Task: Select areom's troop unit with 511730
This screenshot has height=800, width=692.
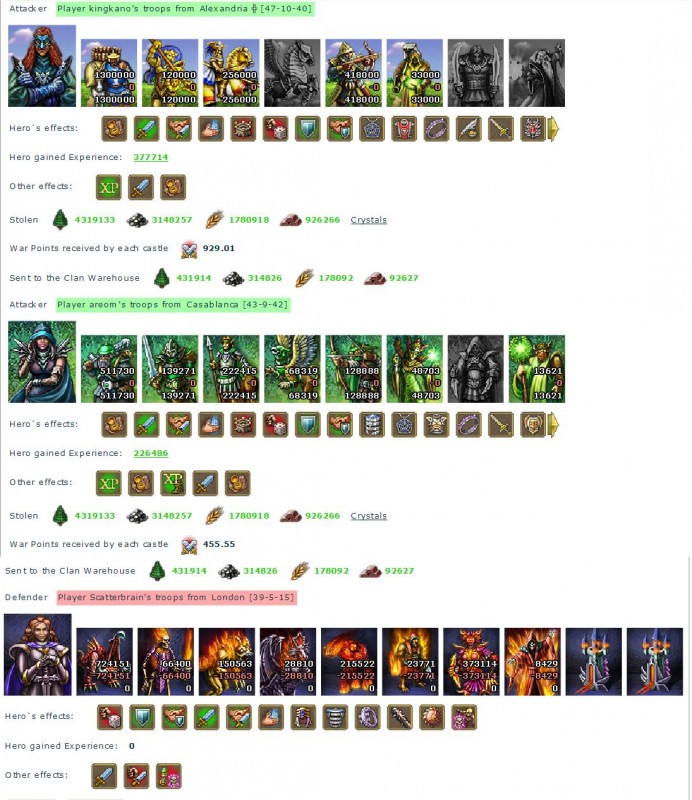Action: [109, 369]
